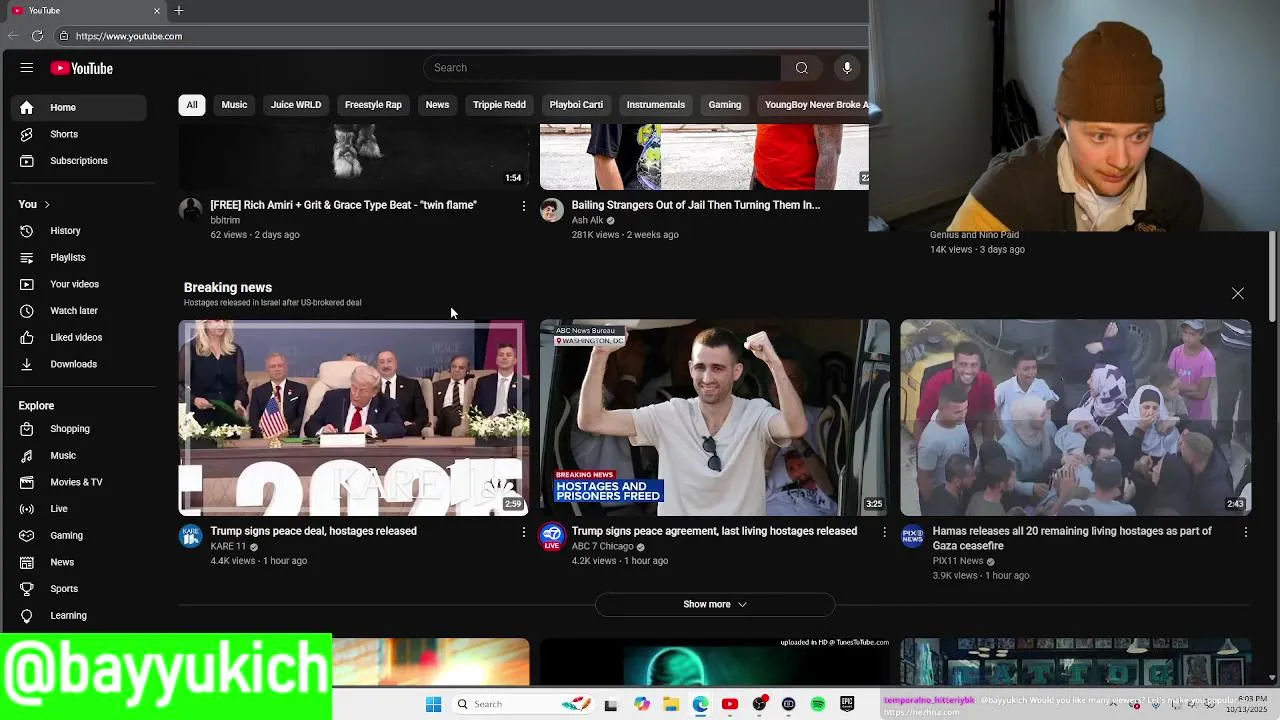Click the browser address bar URL
The width and height of the screenshot is (1280, 720).
(x=129, y=36)
